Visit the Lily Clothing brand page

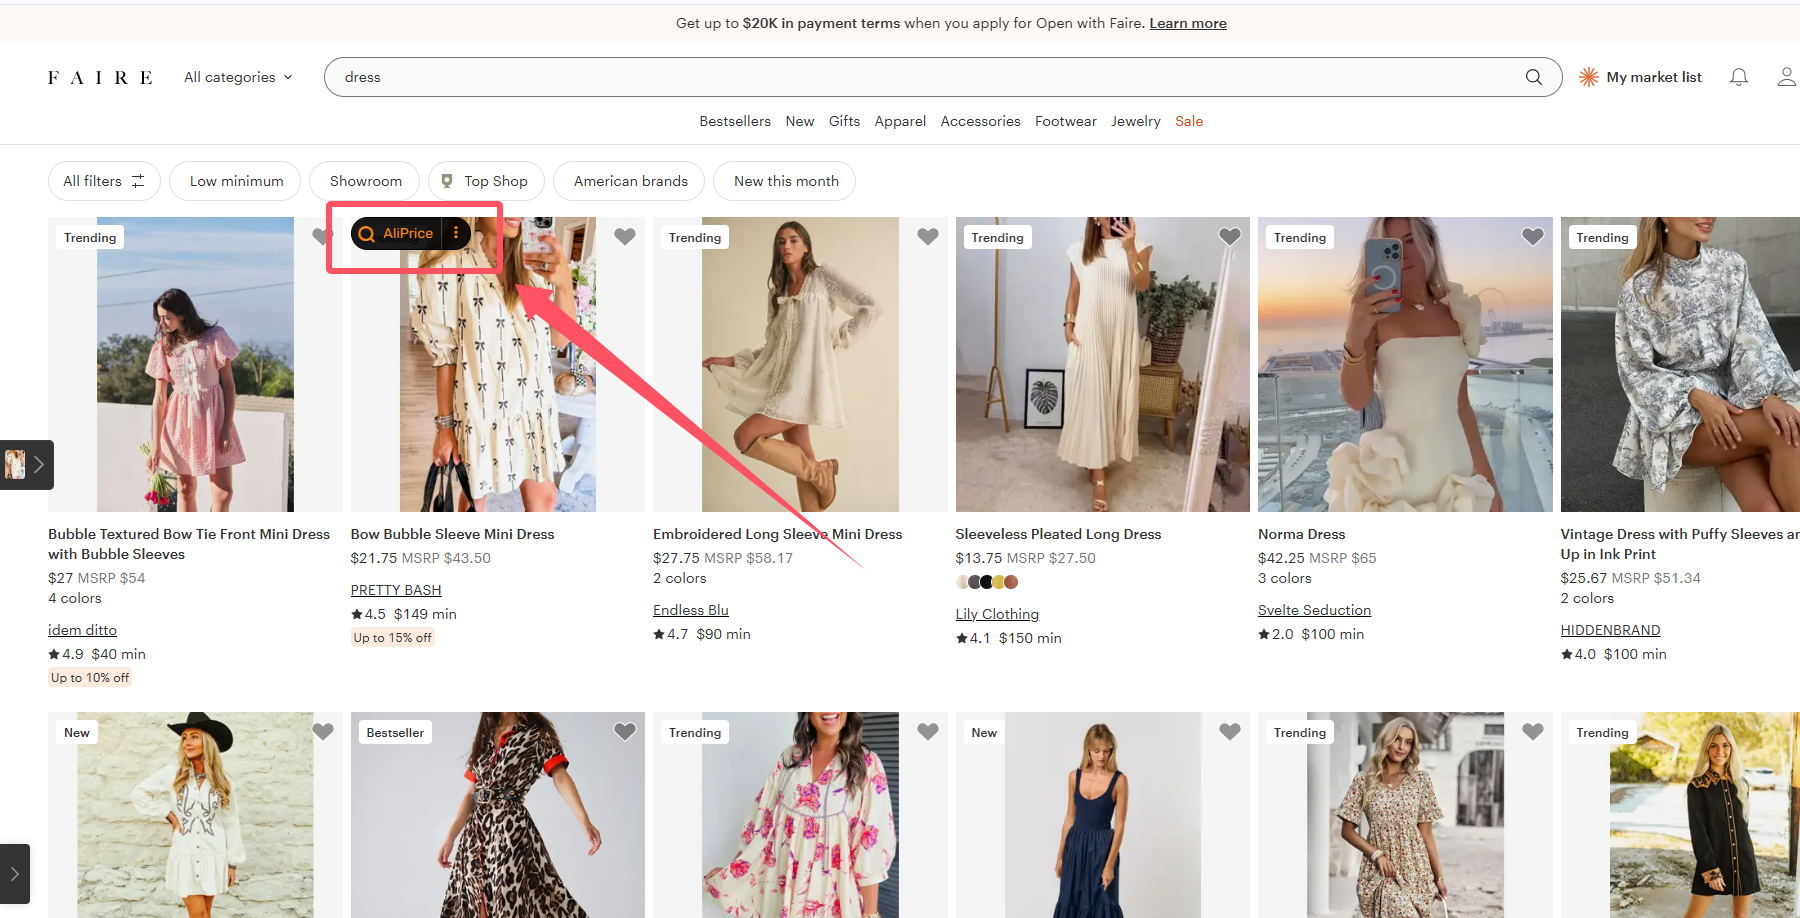click(997, 614)
